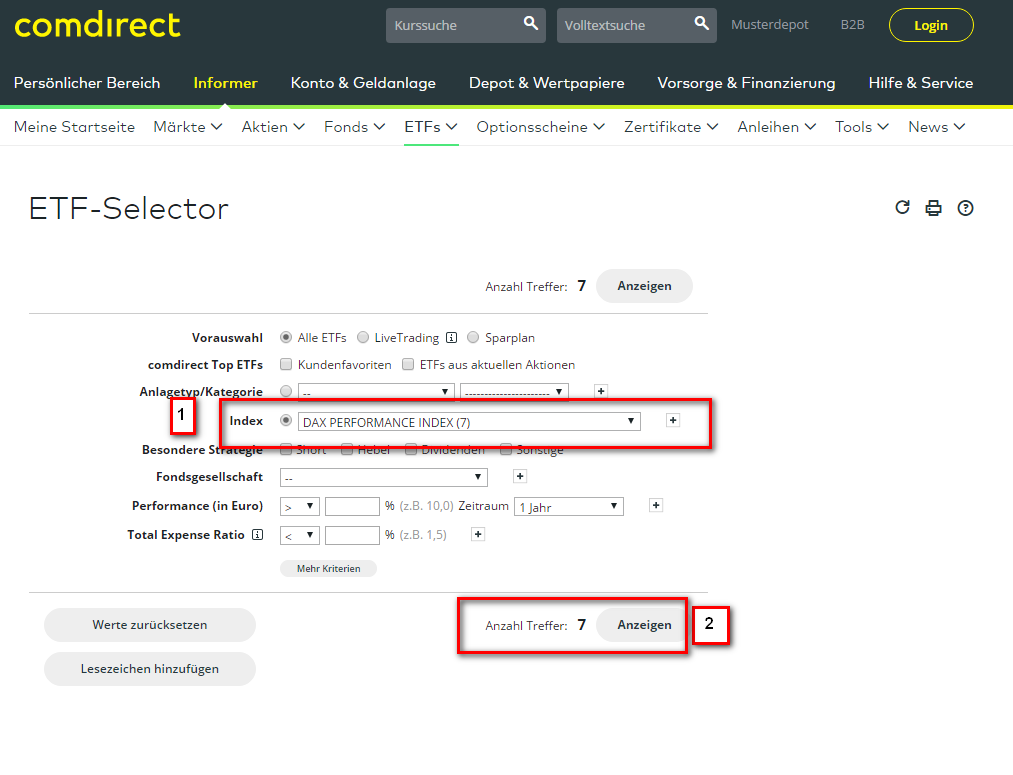
Task: Open the Depot & Wertpapiere menu
Action: (x=546, y=83)
